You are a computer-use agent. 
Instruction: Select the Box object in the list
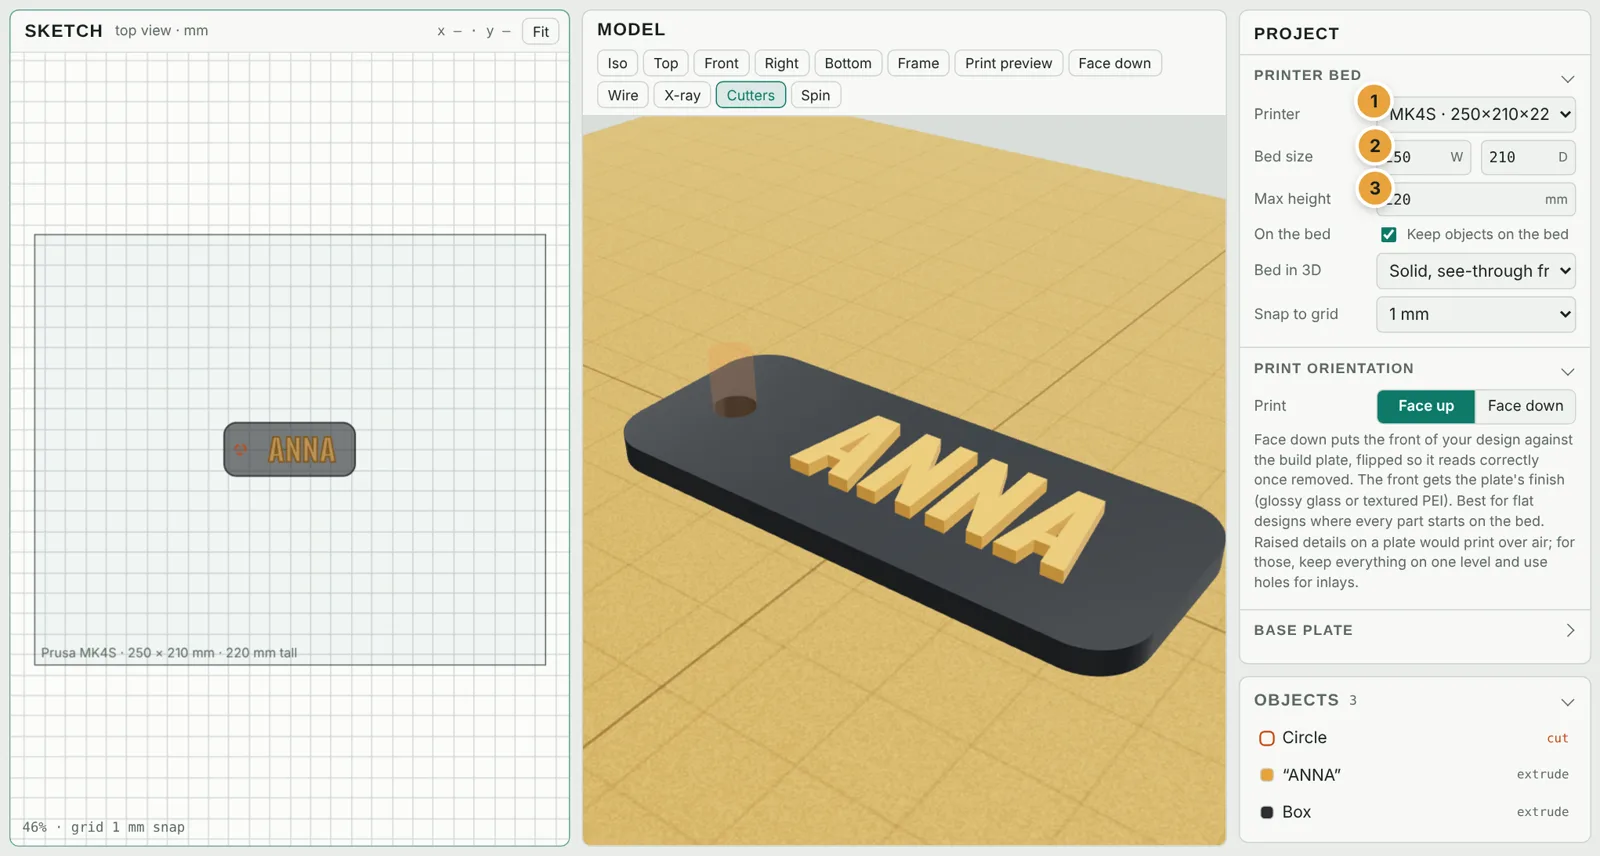coord(1414,812)
